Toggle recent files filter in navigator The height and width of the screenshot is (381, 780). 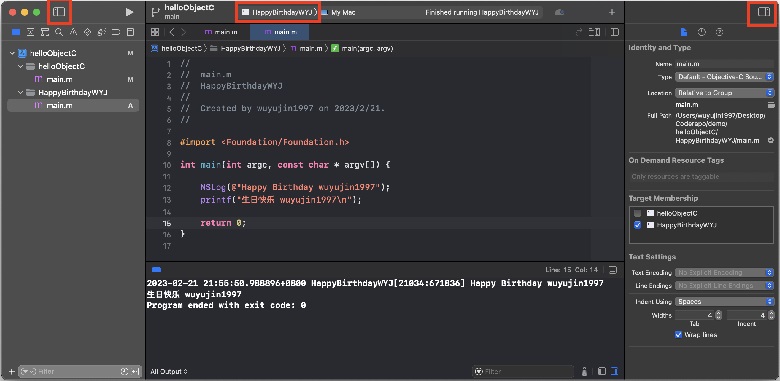coord(124,372)
